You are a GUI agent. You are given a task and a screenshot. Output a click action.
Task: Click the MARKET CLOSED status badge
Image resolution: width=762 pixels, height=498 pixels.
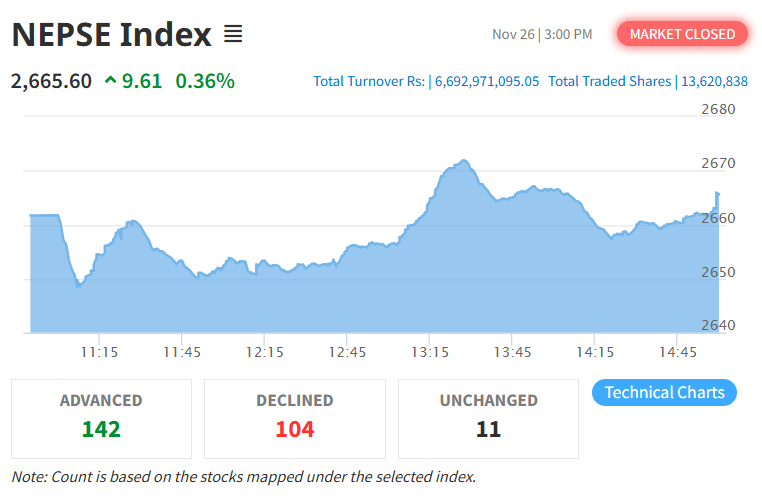point(682,34)
